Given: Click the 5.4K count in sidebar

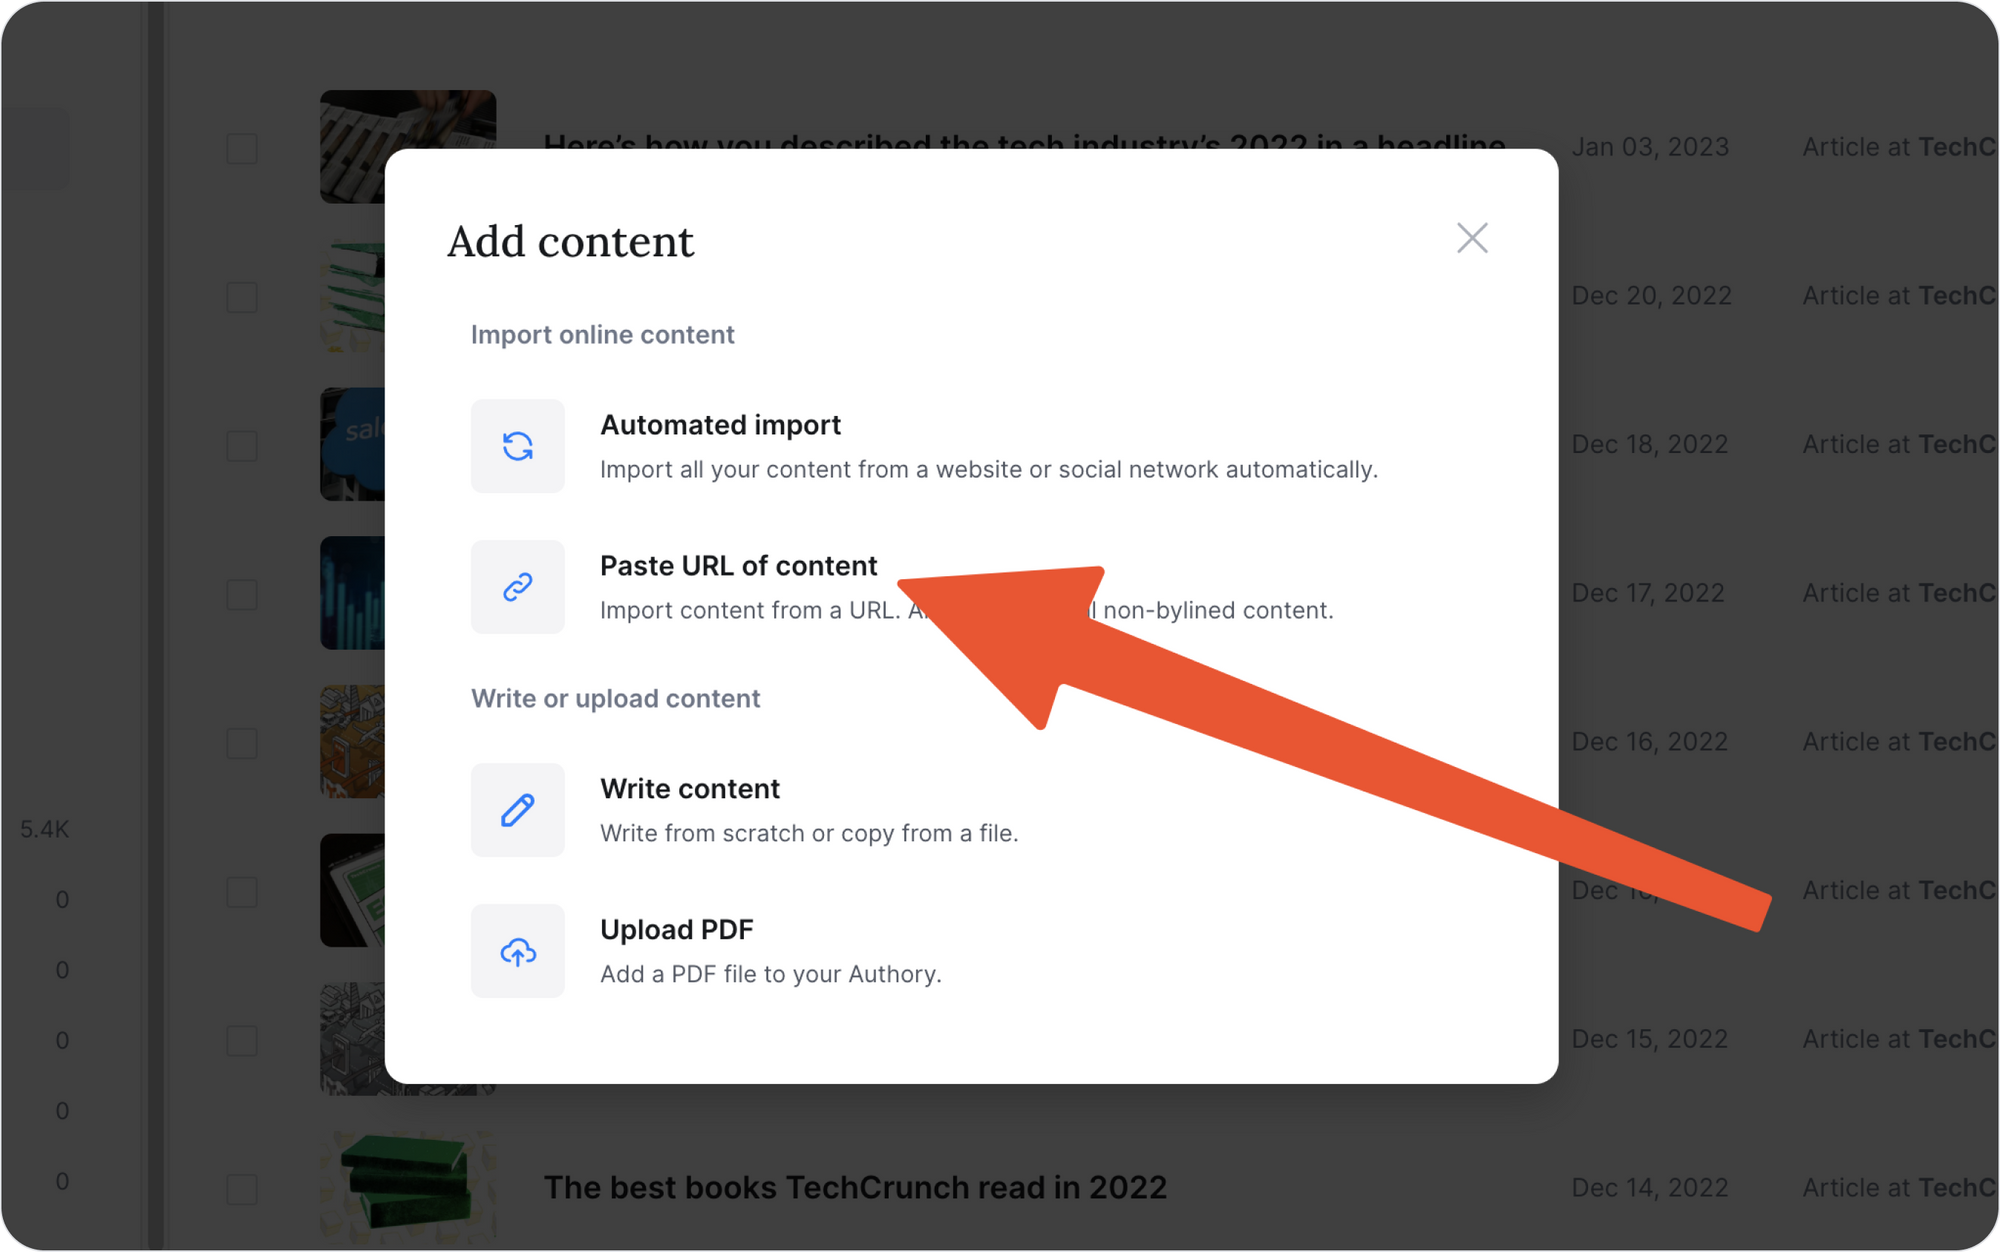Looking at the screenshot, I should (45, 829).
